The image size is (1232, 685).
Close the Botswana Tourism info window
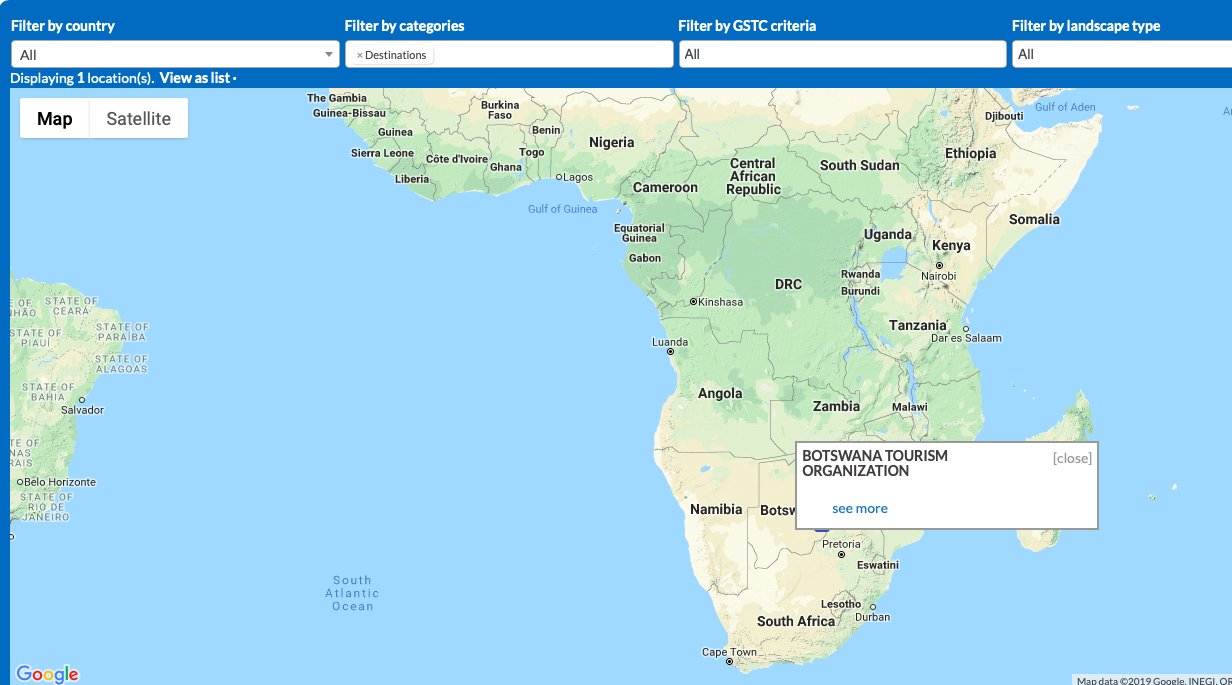pyautogui.click(x=1072, y=458)
